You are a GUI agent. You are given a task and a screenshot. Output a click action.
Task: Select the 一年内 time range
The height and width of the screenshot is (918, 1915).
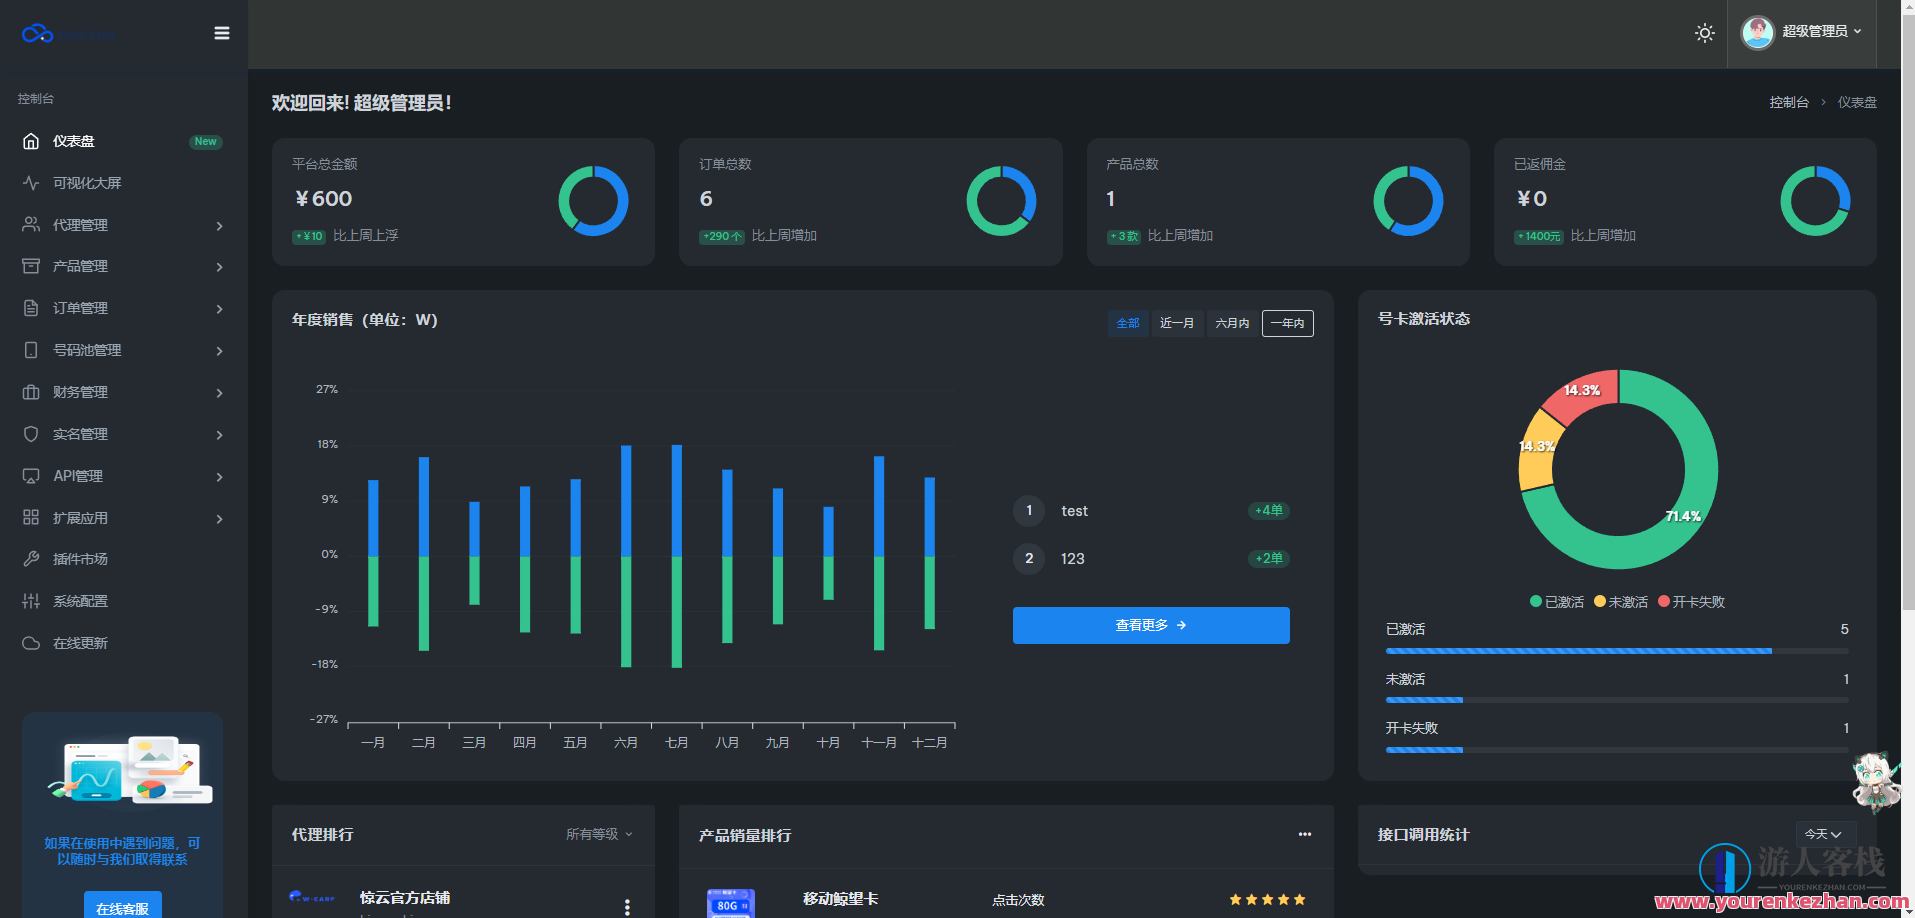tap(1287, 323)
